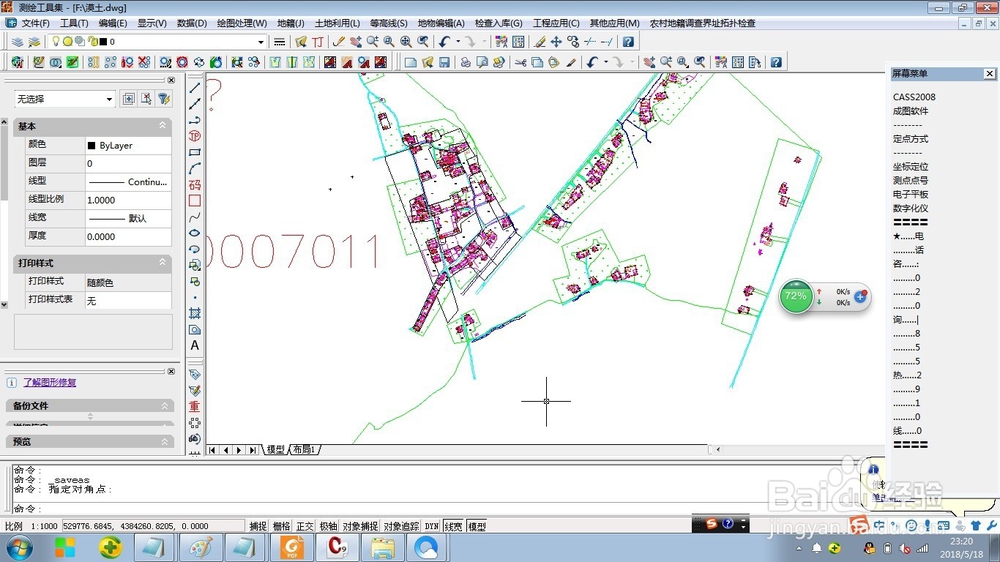Open the layer properties manager icon
The height and width of the screenshot is (562, 1000).
18,41
